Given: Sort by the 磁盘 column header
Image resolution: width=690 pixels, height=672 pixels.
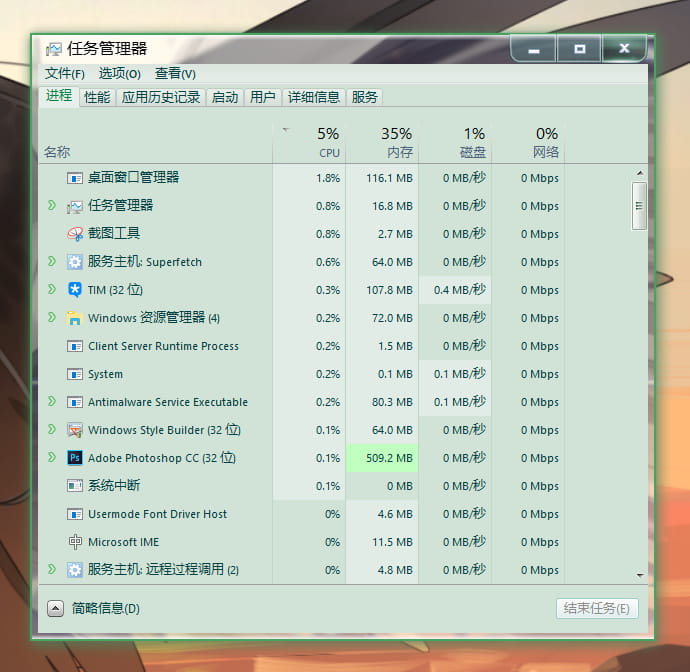Looking at the screenshot, I should [x=455, y=143].
